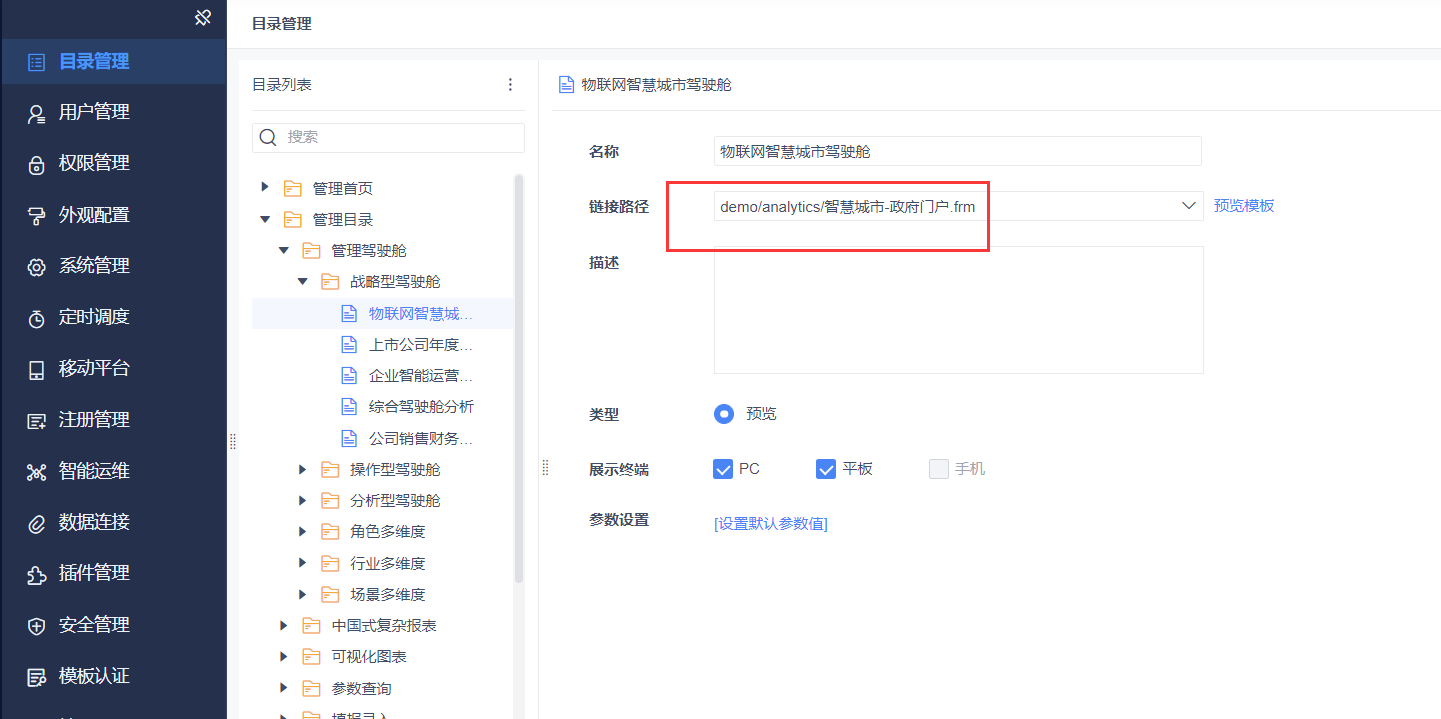
Task: Open 系统管理 gear icon
Action: [x=37, y=267]
